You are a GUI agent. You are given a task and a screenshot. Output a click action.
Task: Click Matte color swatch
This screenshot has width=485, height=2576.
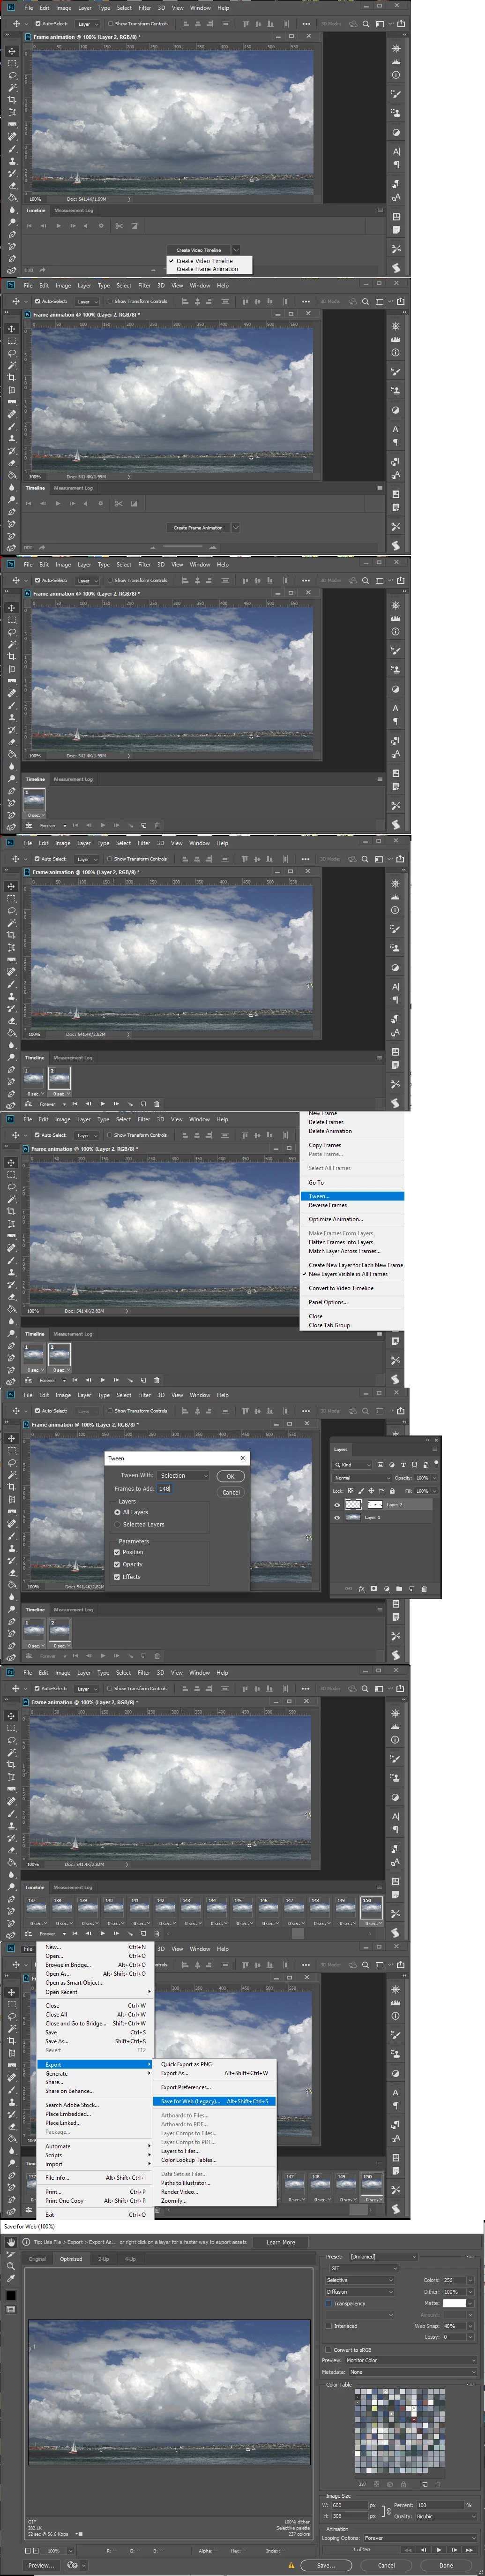coord(454,2303)
